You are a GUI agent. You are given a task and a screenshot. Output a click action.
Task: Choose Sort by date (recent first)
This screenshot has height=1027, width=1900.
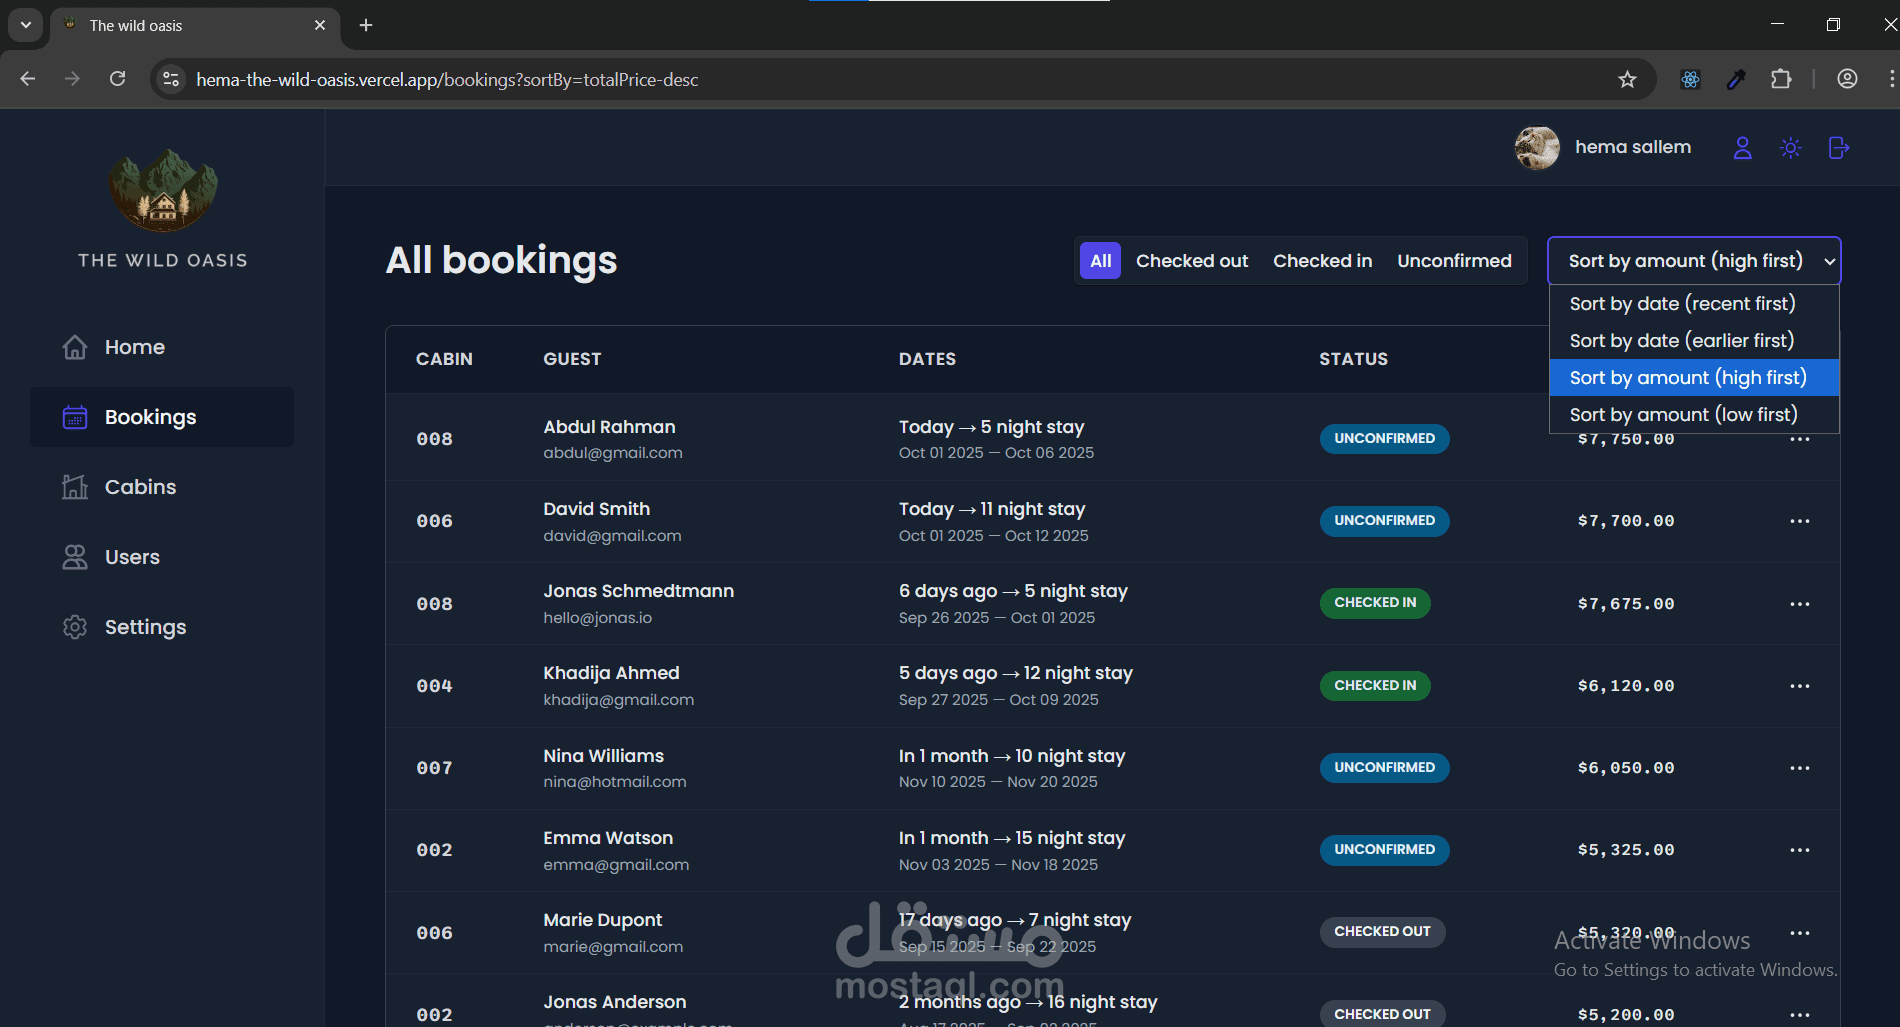click(1682, 304)
